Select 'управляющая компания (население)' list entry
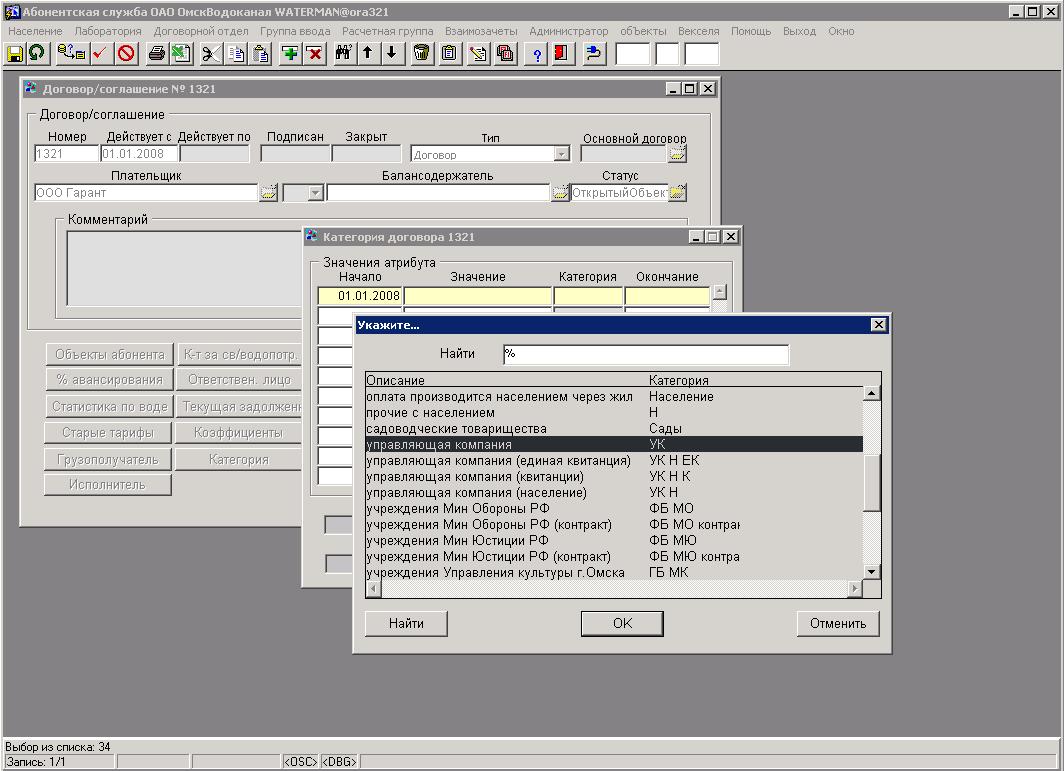1064x771 pixels. coord(476,492)
